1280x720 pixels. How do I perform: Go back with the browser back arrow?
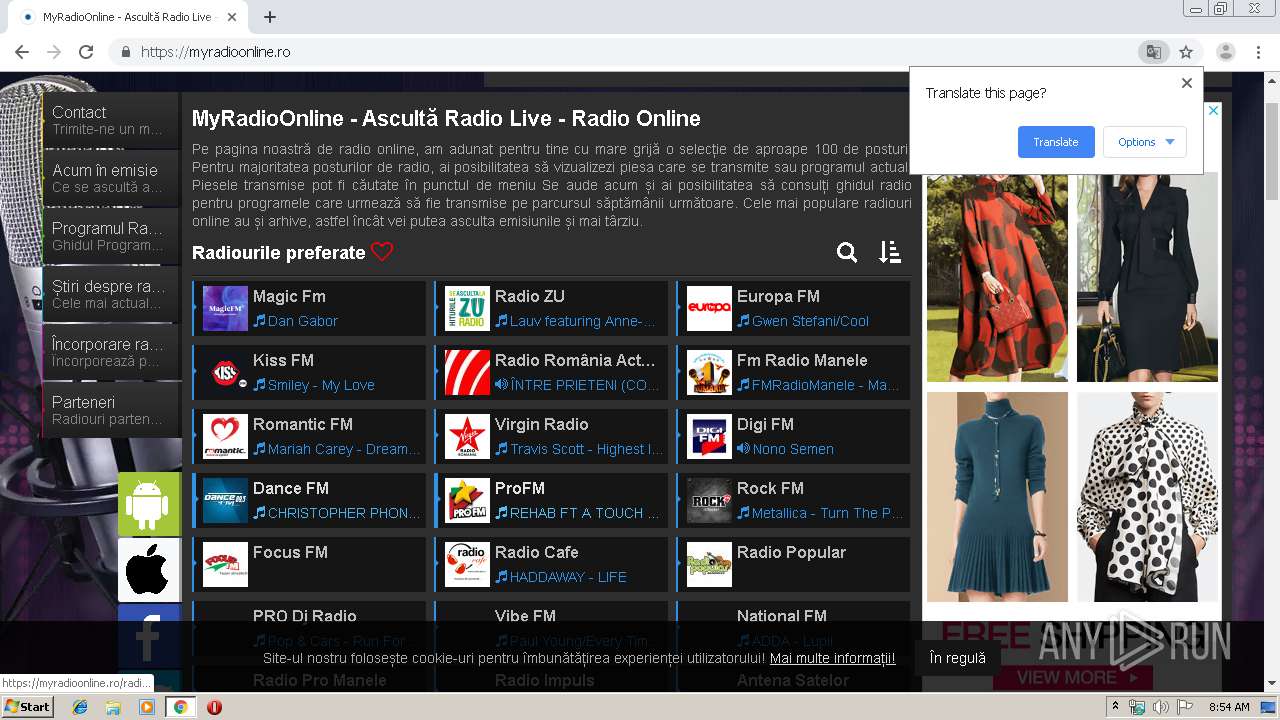click(21, 52)
